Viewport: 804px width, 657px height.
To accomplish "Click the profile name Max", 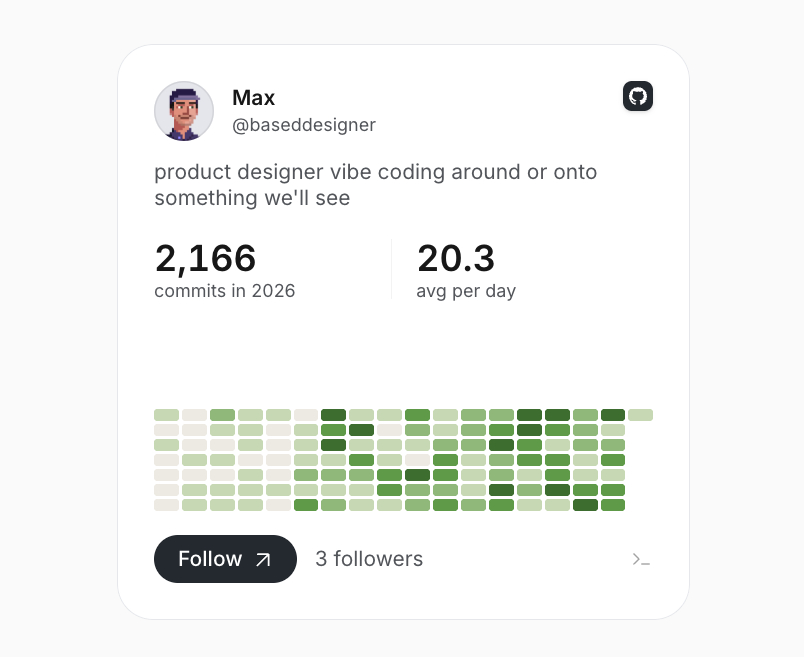I will click(254, 98).
